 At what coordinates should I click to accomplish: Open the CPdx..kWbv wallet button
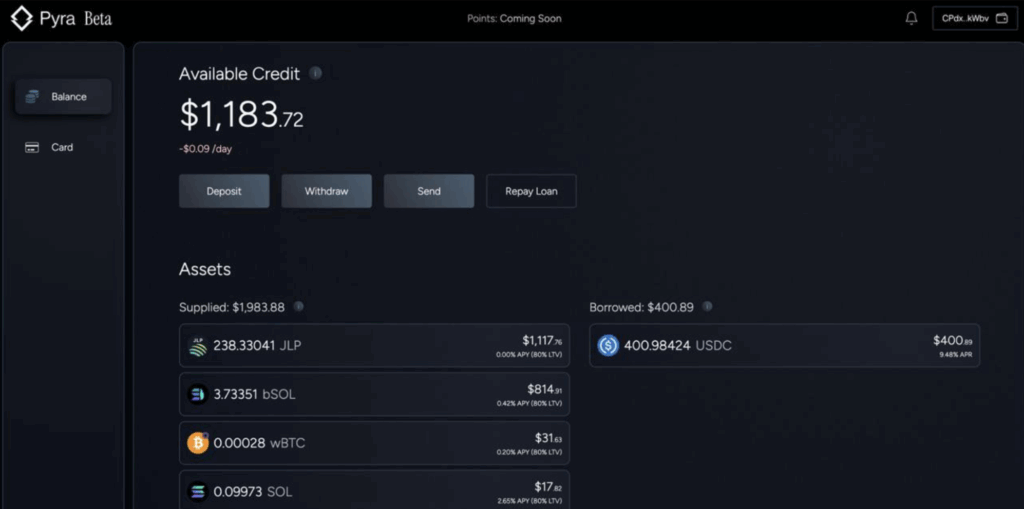tap(974, 19)
